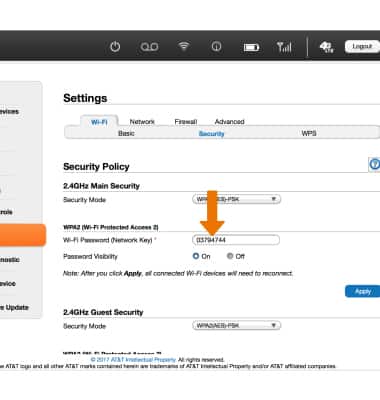Image resolution: width=380 pixels, height=400 pixels.
Task: Open the info icon in header
Action: point(216,46)
